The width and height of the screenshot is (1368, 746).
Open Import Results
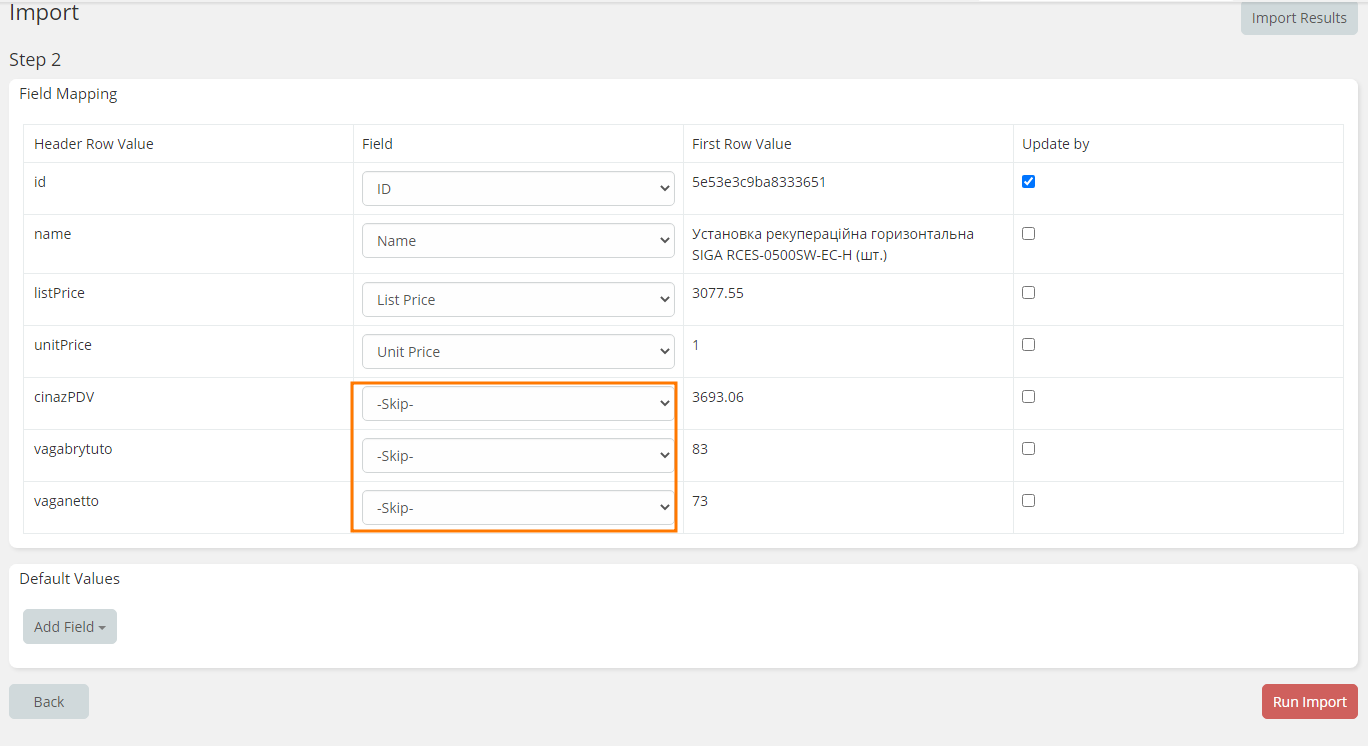pyautogui.click(x=1298, y=18)
